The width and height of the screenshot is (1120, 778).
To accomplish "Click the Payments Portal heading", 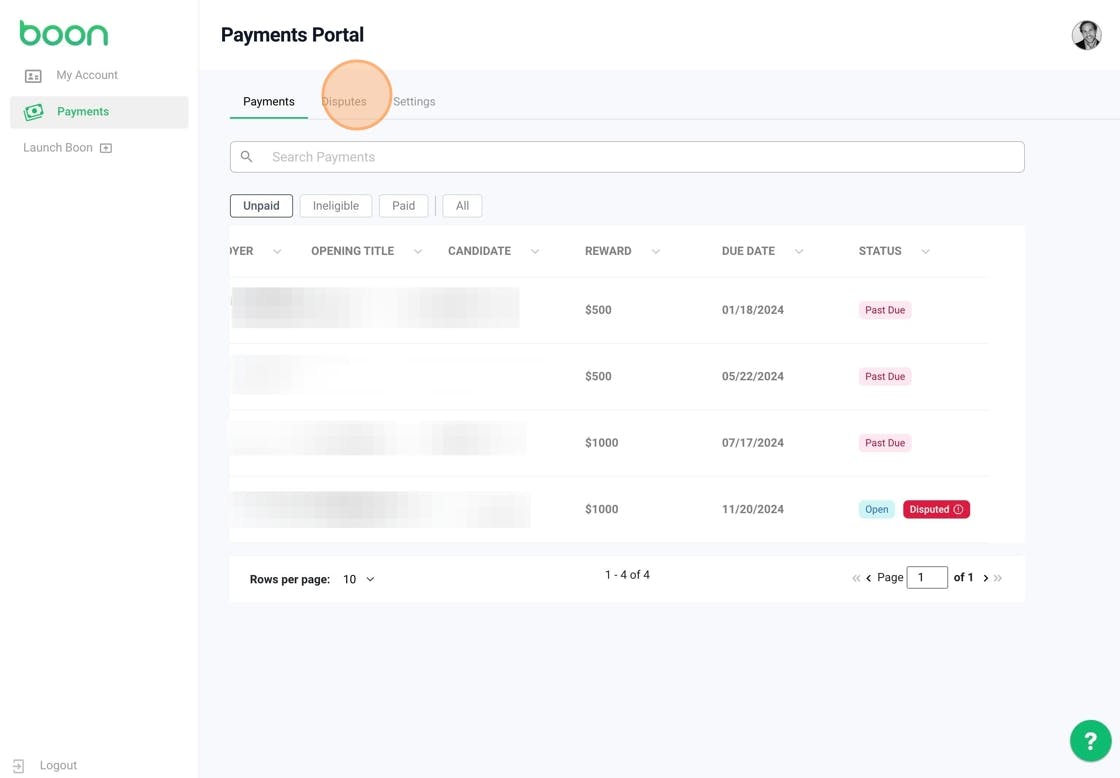I will click(292, 35).
